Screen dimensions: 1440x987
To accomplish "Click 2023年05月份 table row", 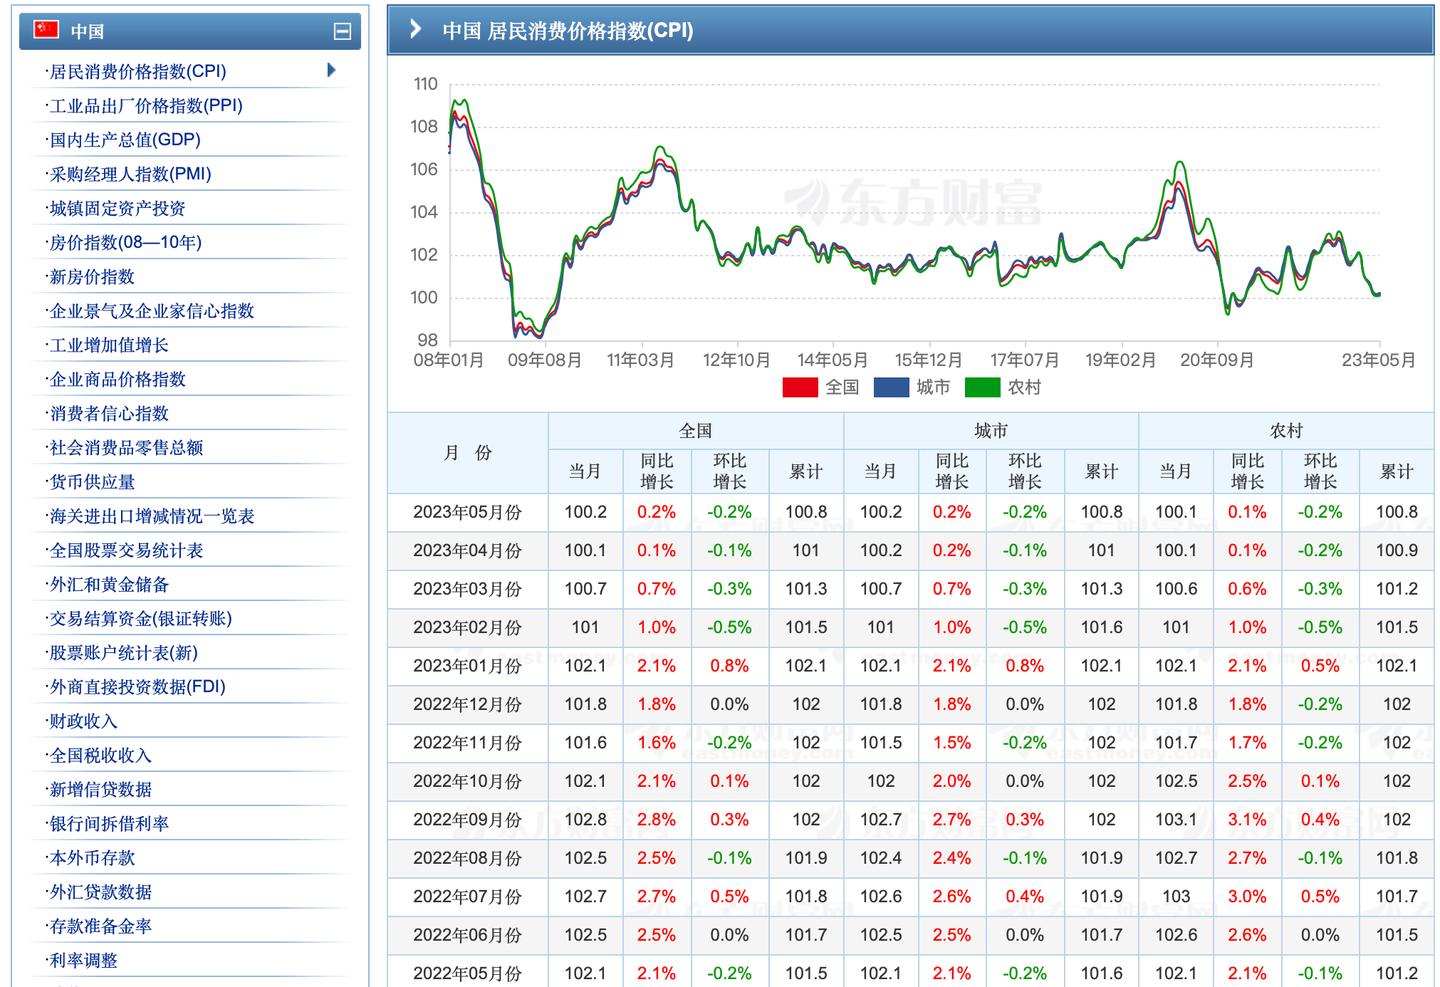I will 467,512.
